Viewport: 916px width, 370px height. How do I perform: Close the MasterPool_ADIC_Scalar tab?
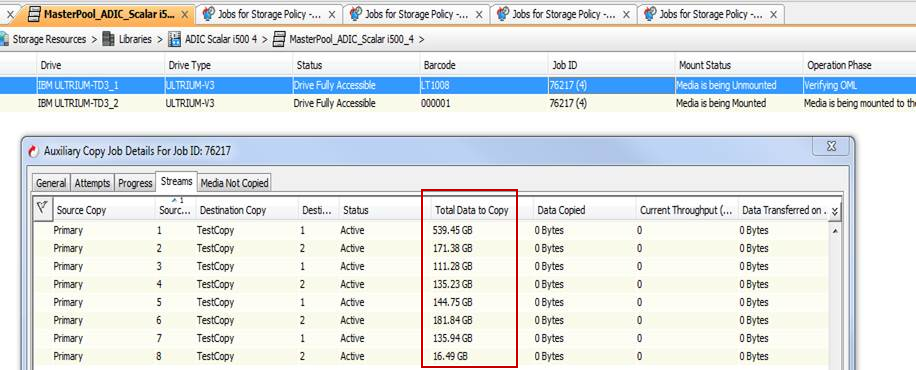185,15
